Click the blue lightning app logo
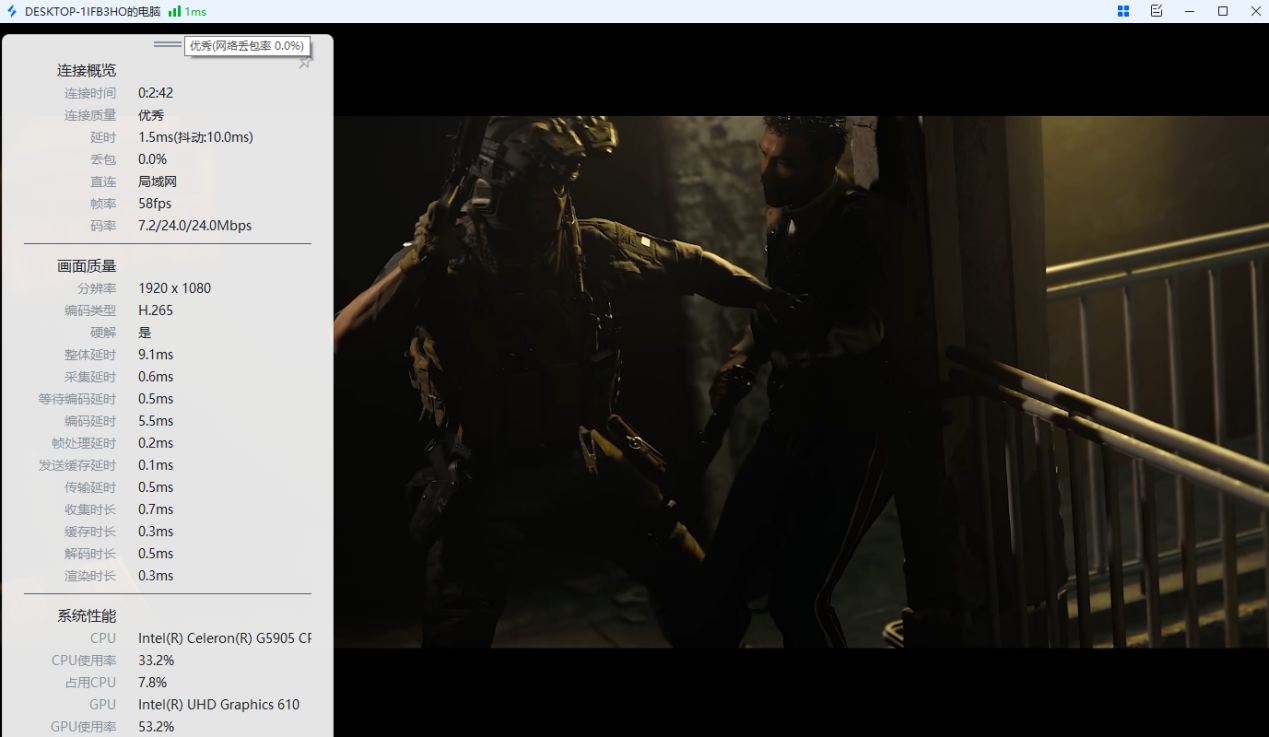The width and height of the screenshot is (1269, 737). 12,11
